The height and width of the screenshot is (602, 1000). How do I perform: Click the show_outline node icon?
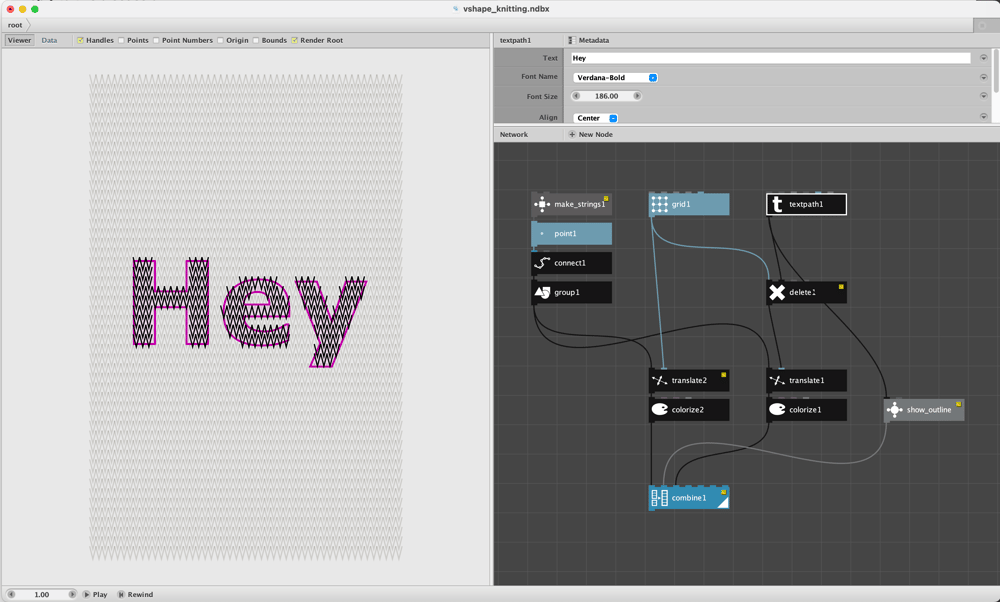coord(894,409)
